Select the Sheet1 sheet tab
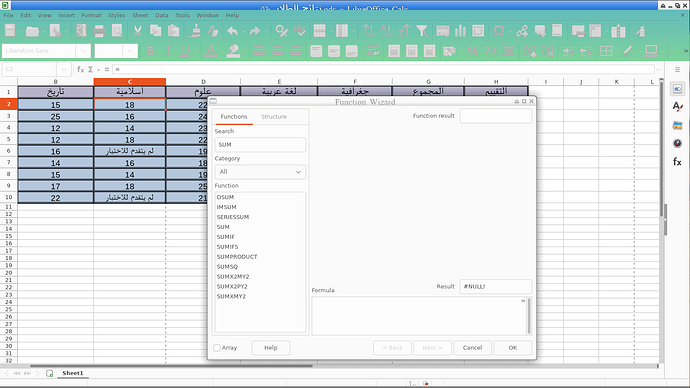The height and width of the screenshot is (388, 690). pyautogui.click(x=73, y=373)
